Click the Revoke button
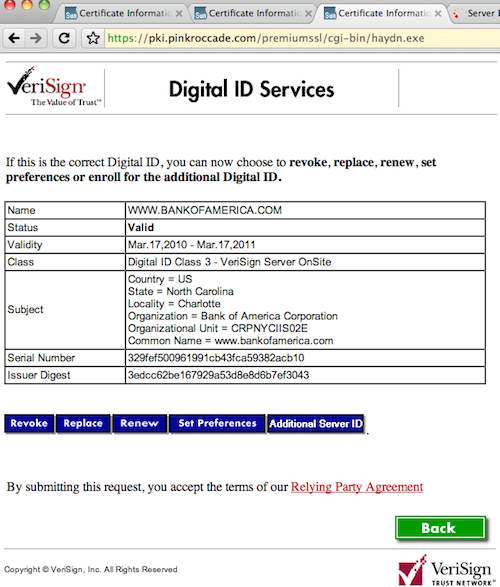Image resolution: width=500 pixels, height=587 pixels. coord(29,423)
